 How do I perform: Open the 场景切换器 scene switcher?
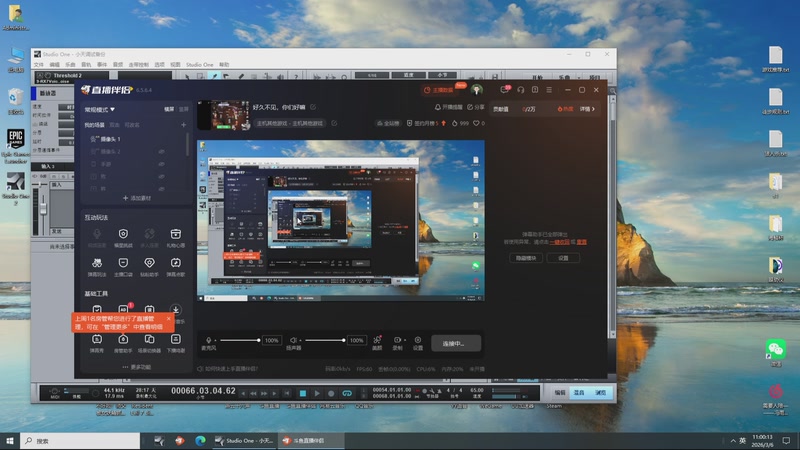[149, 343]
